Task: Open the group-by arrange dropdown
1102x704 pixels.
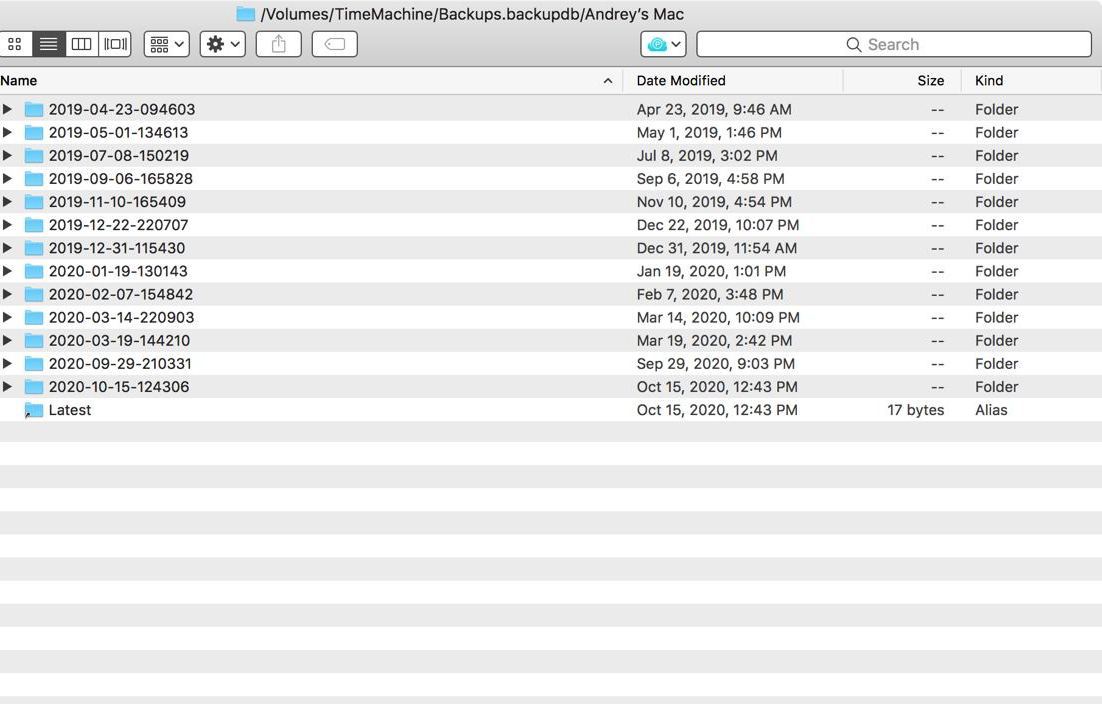Action: pos(167,44)
